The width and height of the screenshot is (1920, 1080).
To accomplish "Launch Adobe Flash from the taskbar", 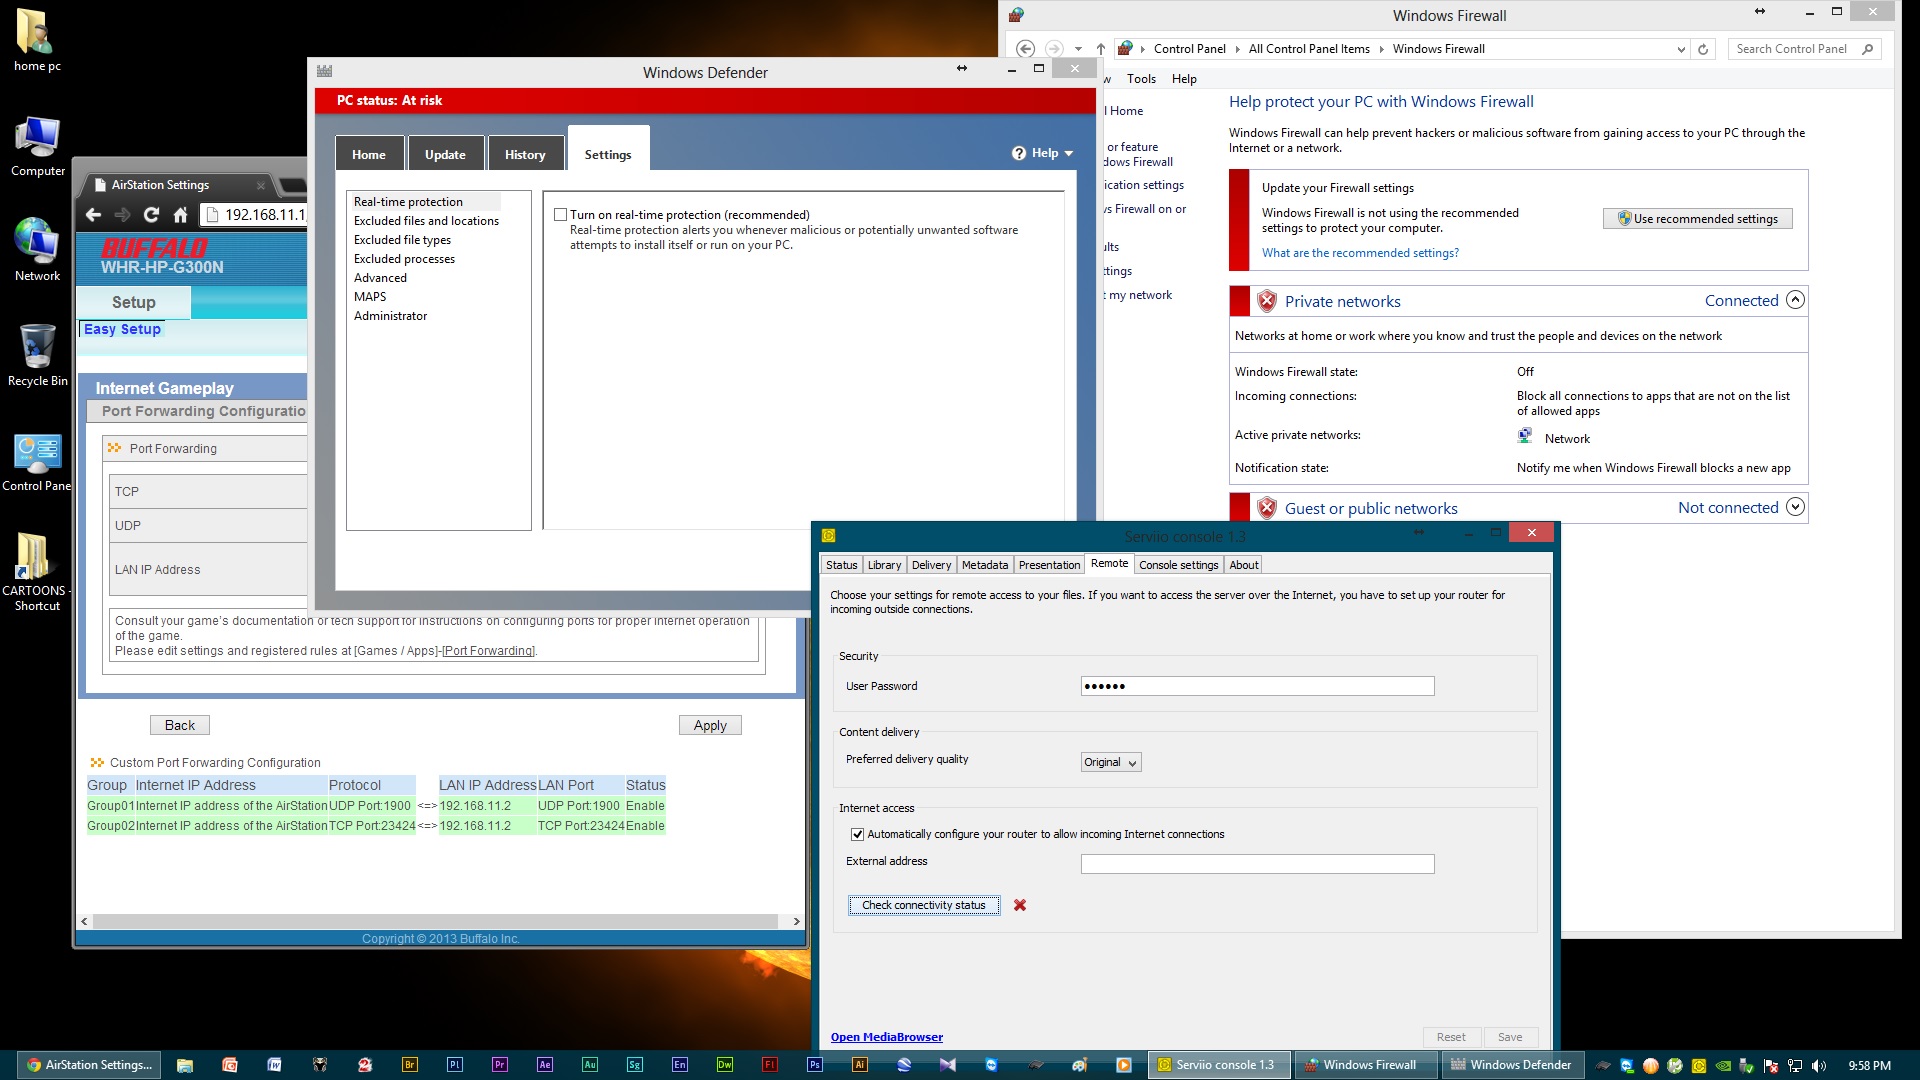I will (x=770, y=1065).
